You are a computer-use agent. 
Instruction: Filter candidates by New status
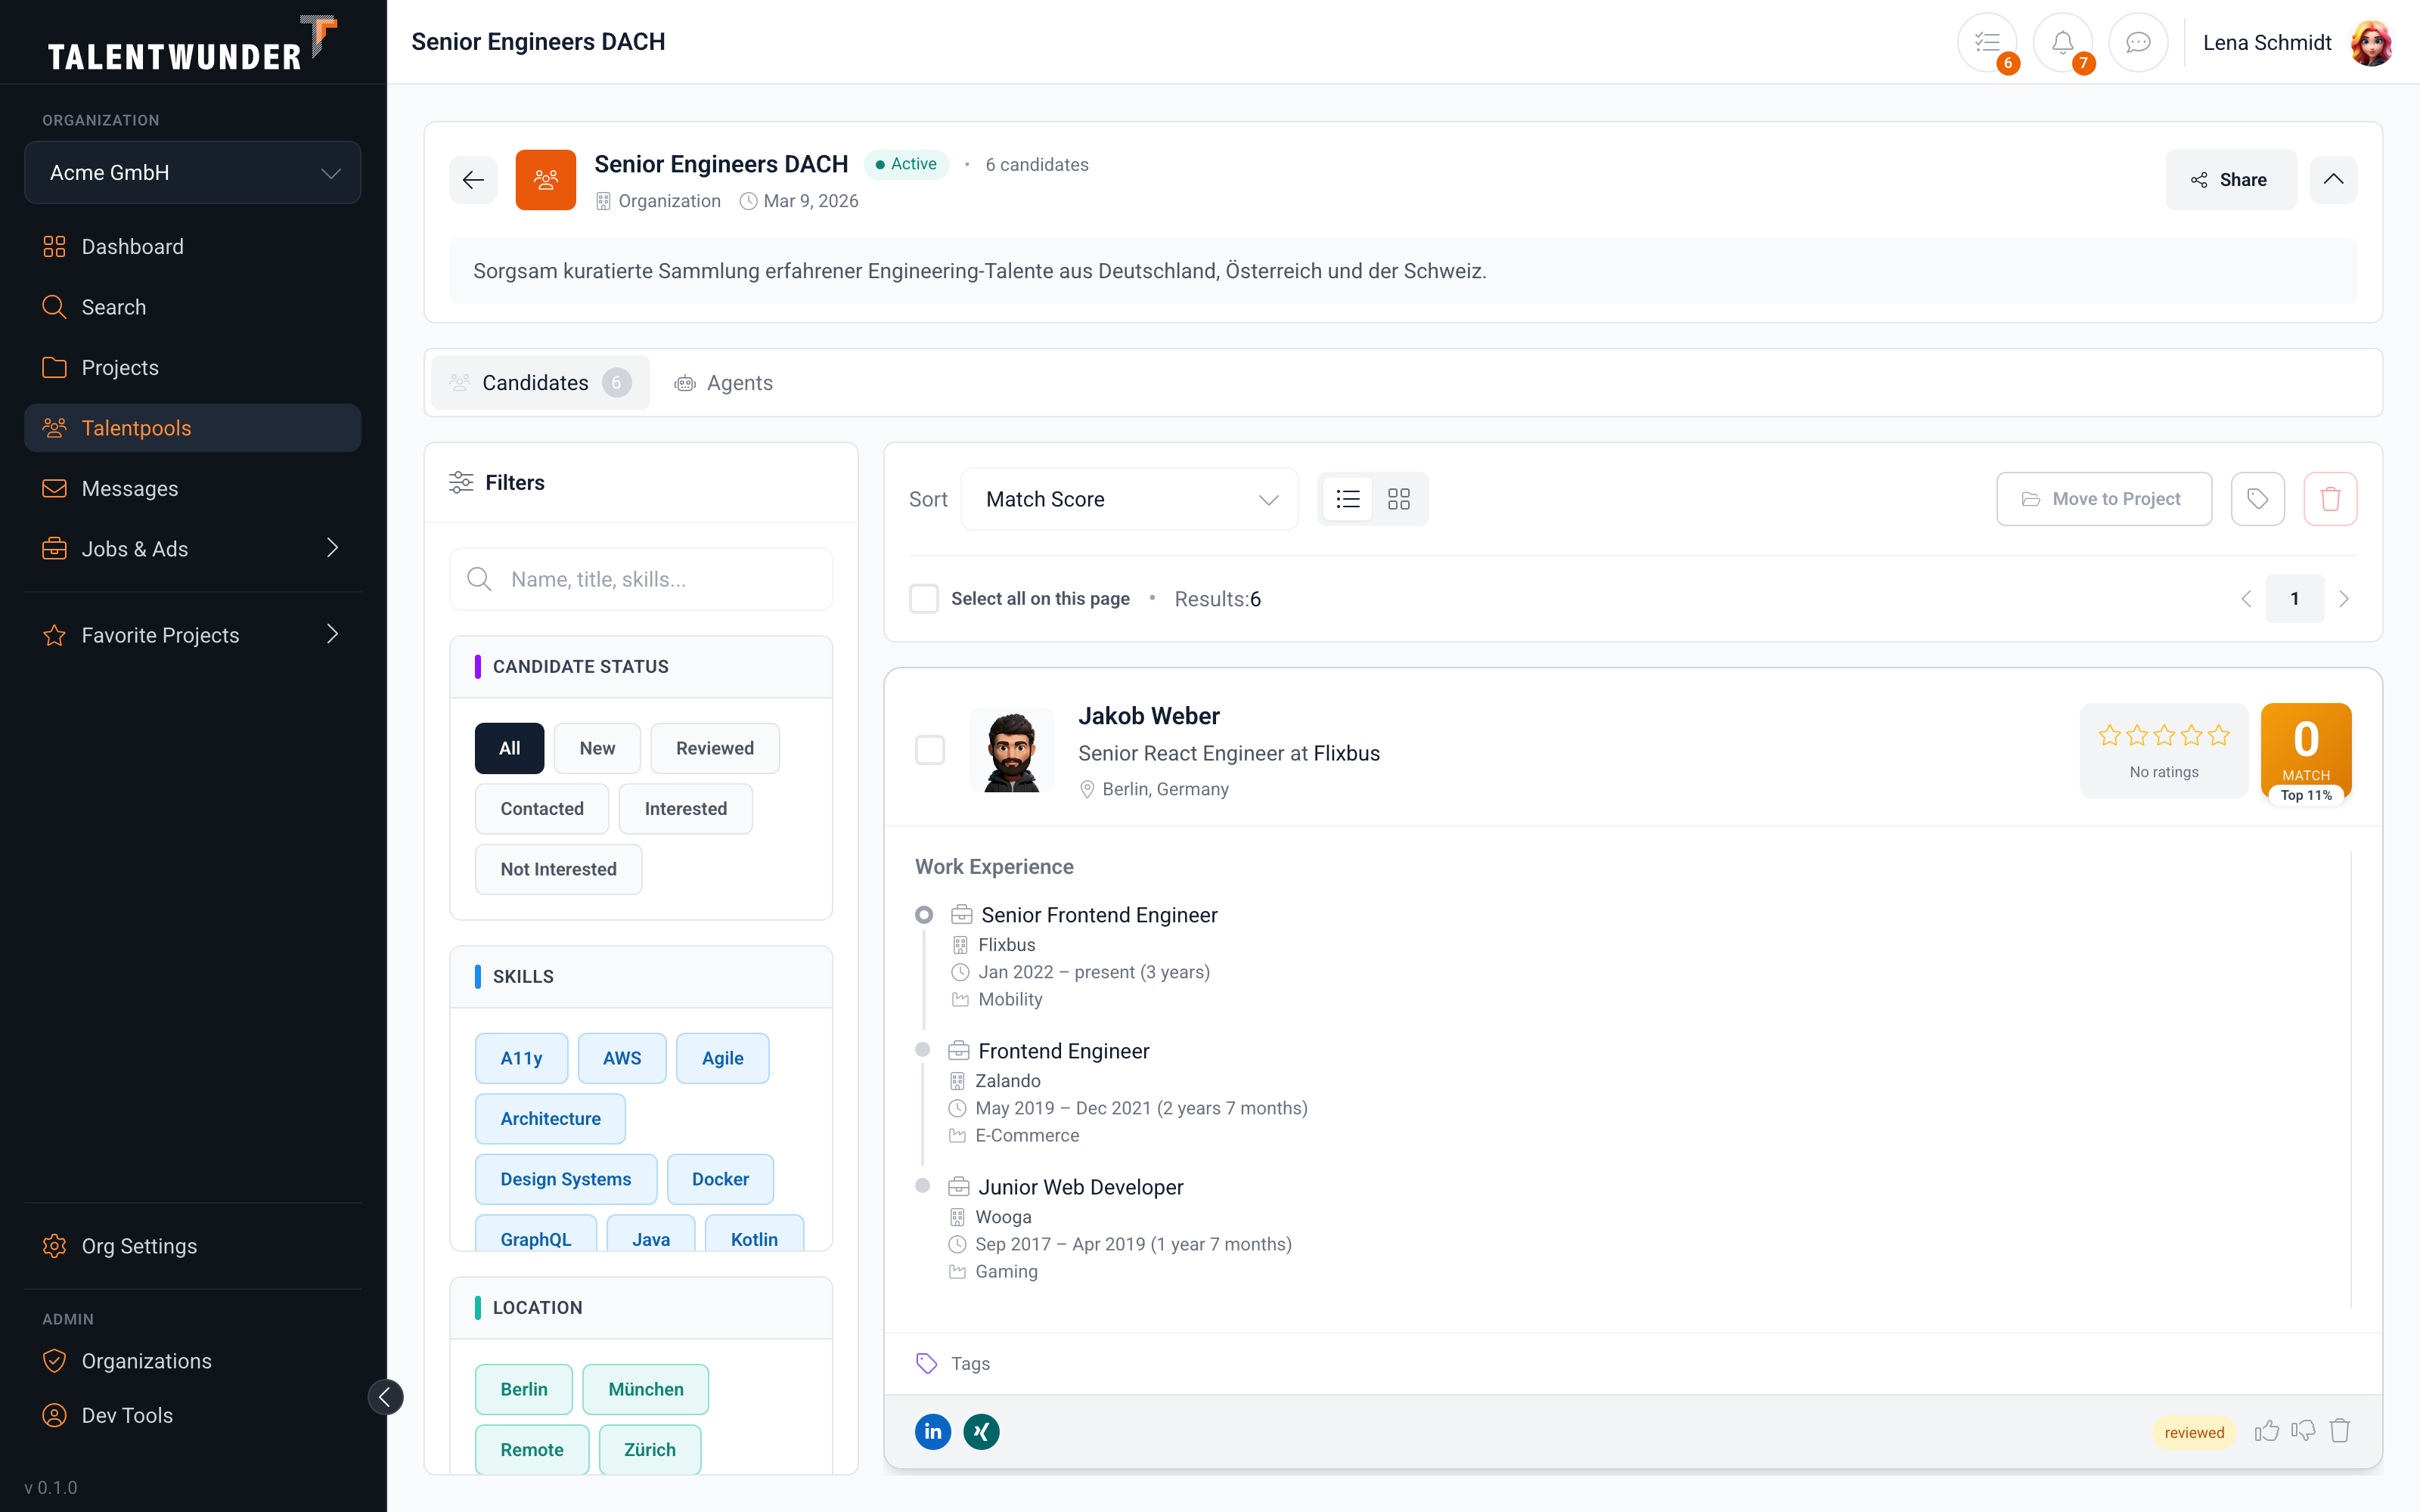tap(597, 748)
